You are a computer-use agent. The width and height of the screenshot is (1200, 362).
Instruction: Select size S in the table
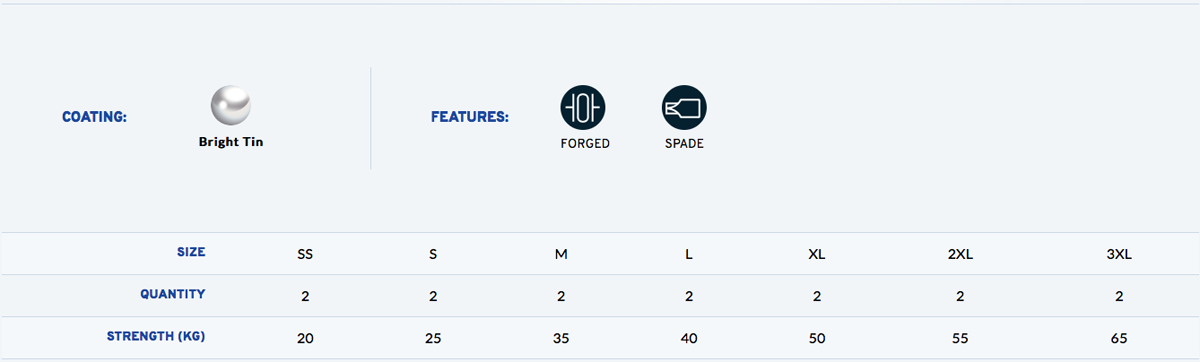click(x=433, y=254)
